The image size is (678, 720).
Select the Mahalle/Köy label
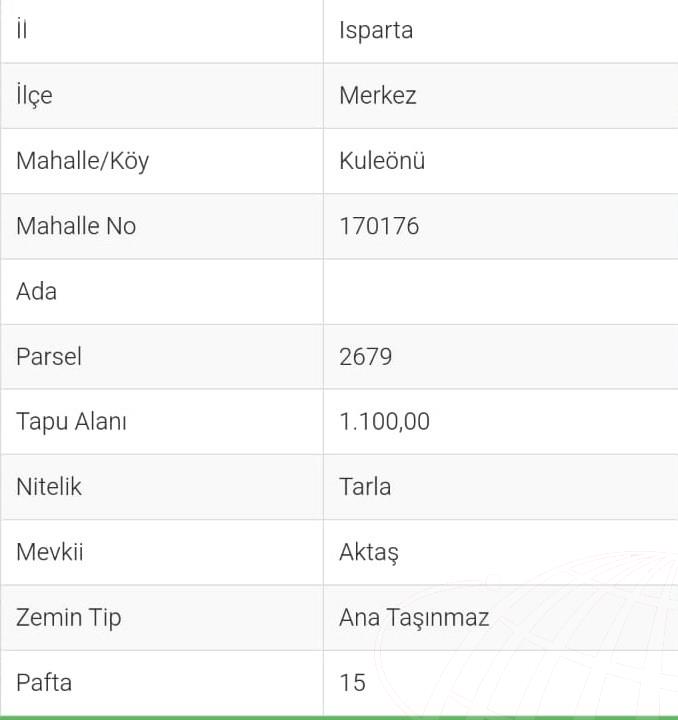[83, 161]
